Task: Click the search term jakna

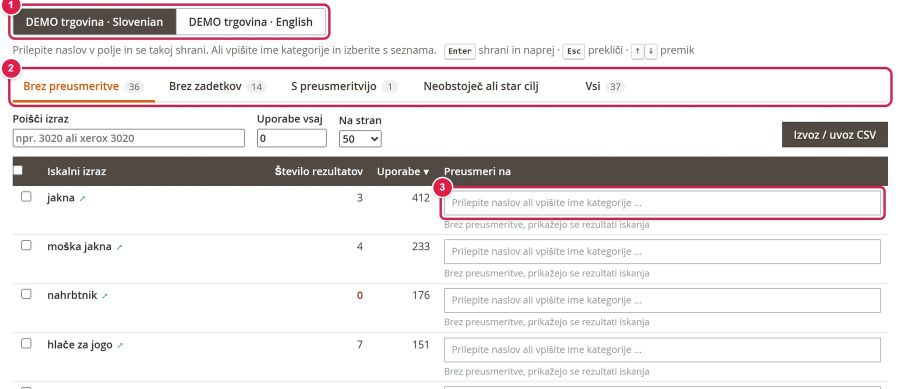Action: pos(61,198)
